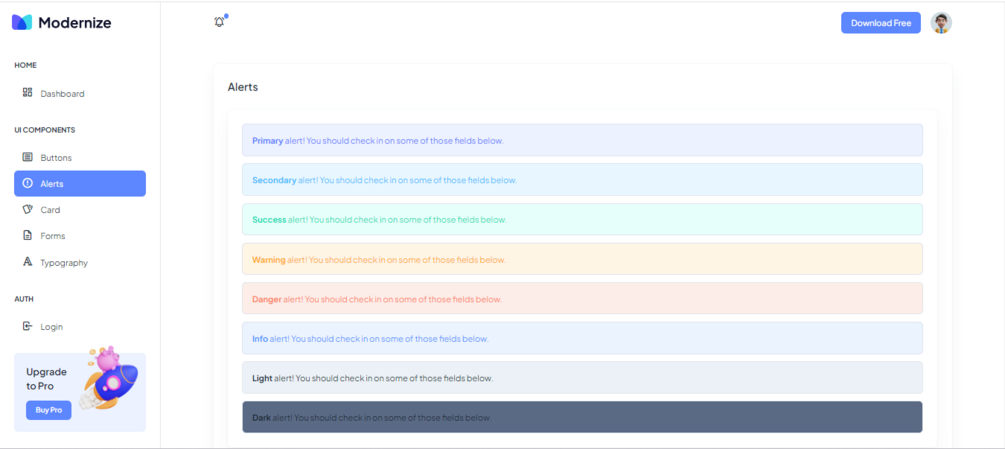Click the orange Warning alert box
The width and height of the screenshot is (1005, 449).
click(x=582, y=259)
